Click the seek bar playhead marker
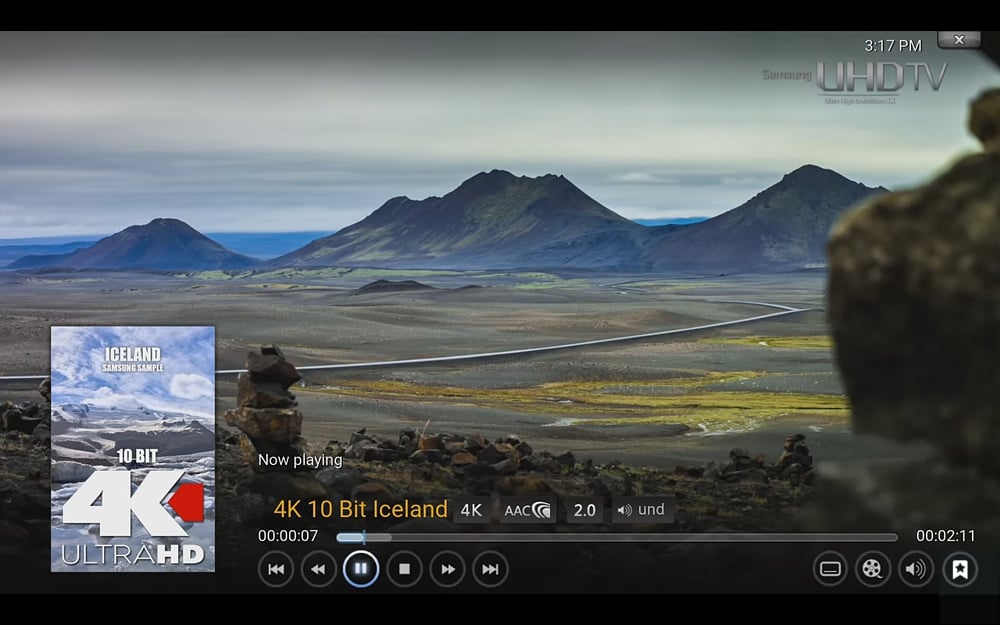Viewport: 1000px width, 625px height. tap(364, 537)
